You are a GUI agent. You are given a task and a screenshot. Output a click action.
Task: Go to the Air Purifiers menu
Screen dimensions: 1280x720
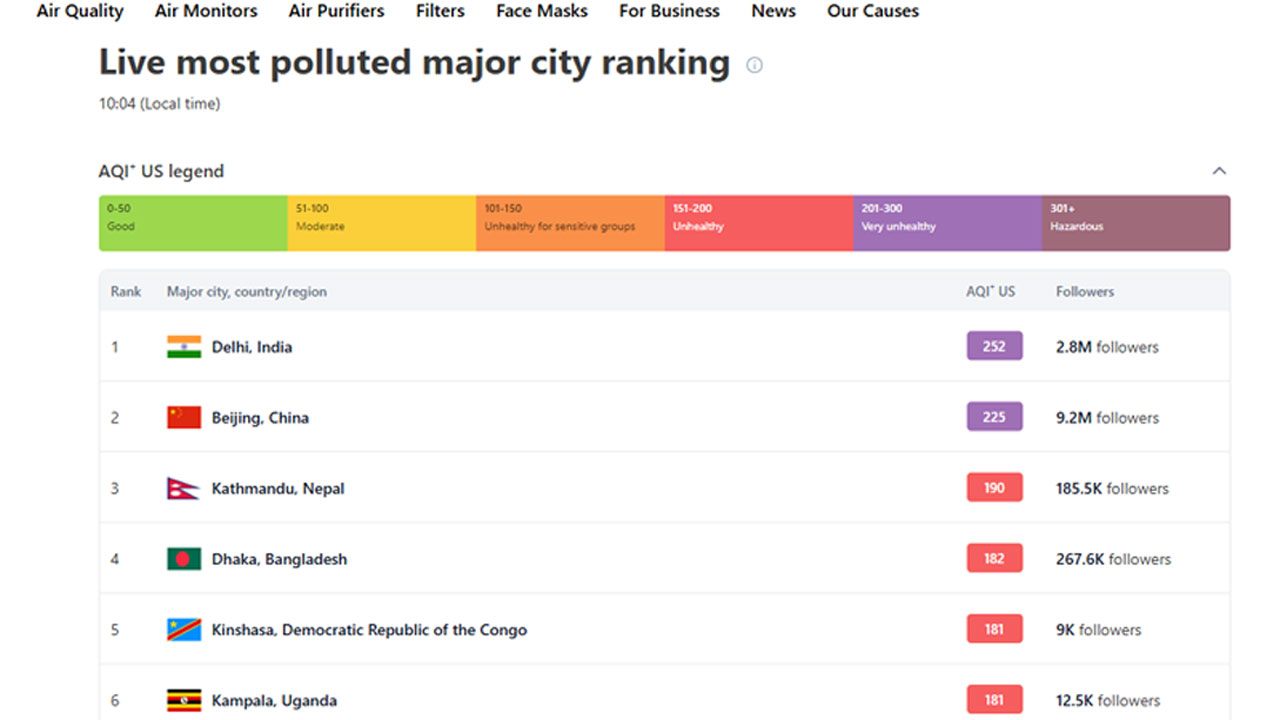(x=336, y=11)
